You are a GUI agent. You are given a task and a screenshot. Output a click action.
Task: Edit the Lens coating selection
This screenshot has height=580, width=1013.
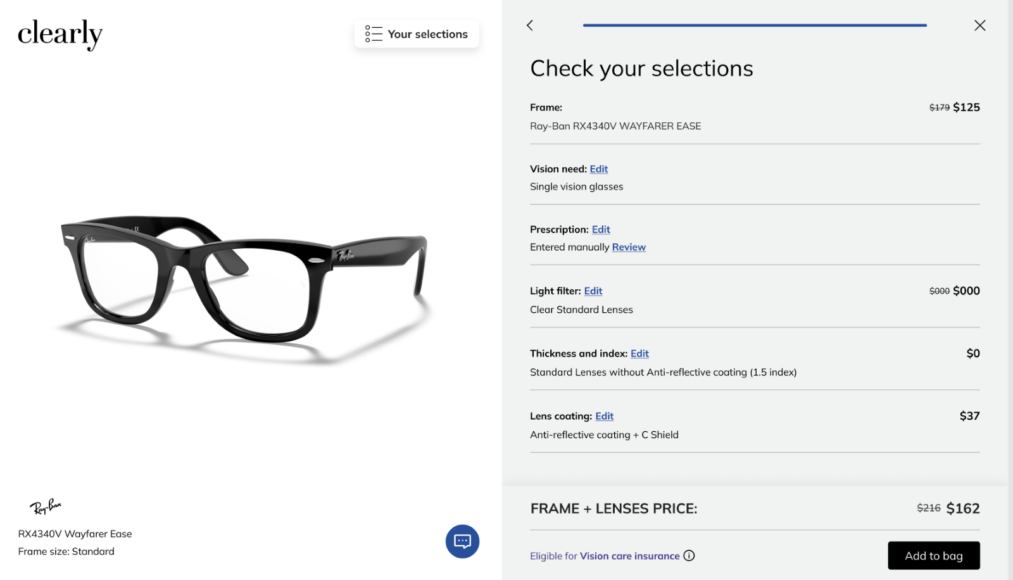pyautogui.click(x=604, y=415)
